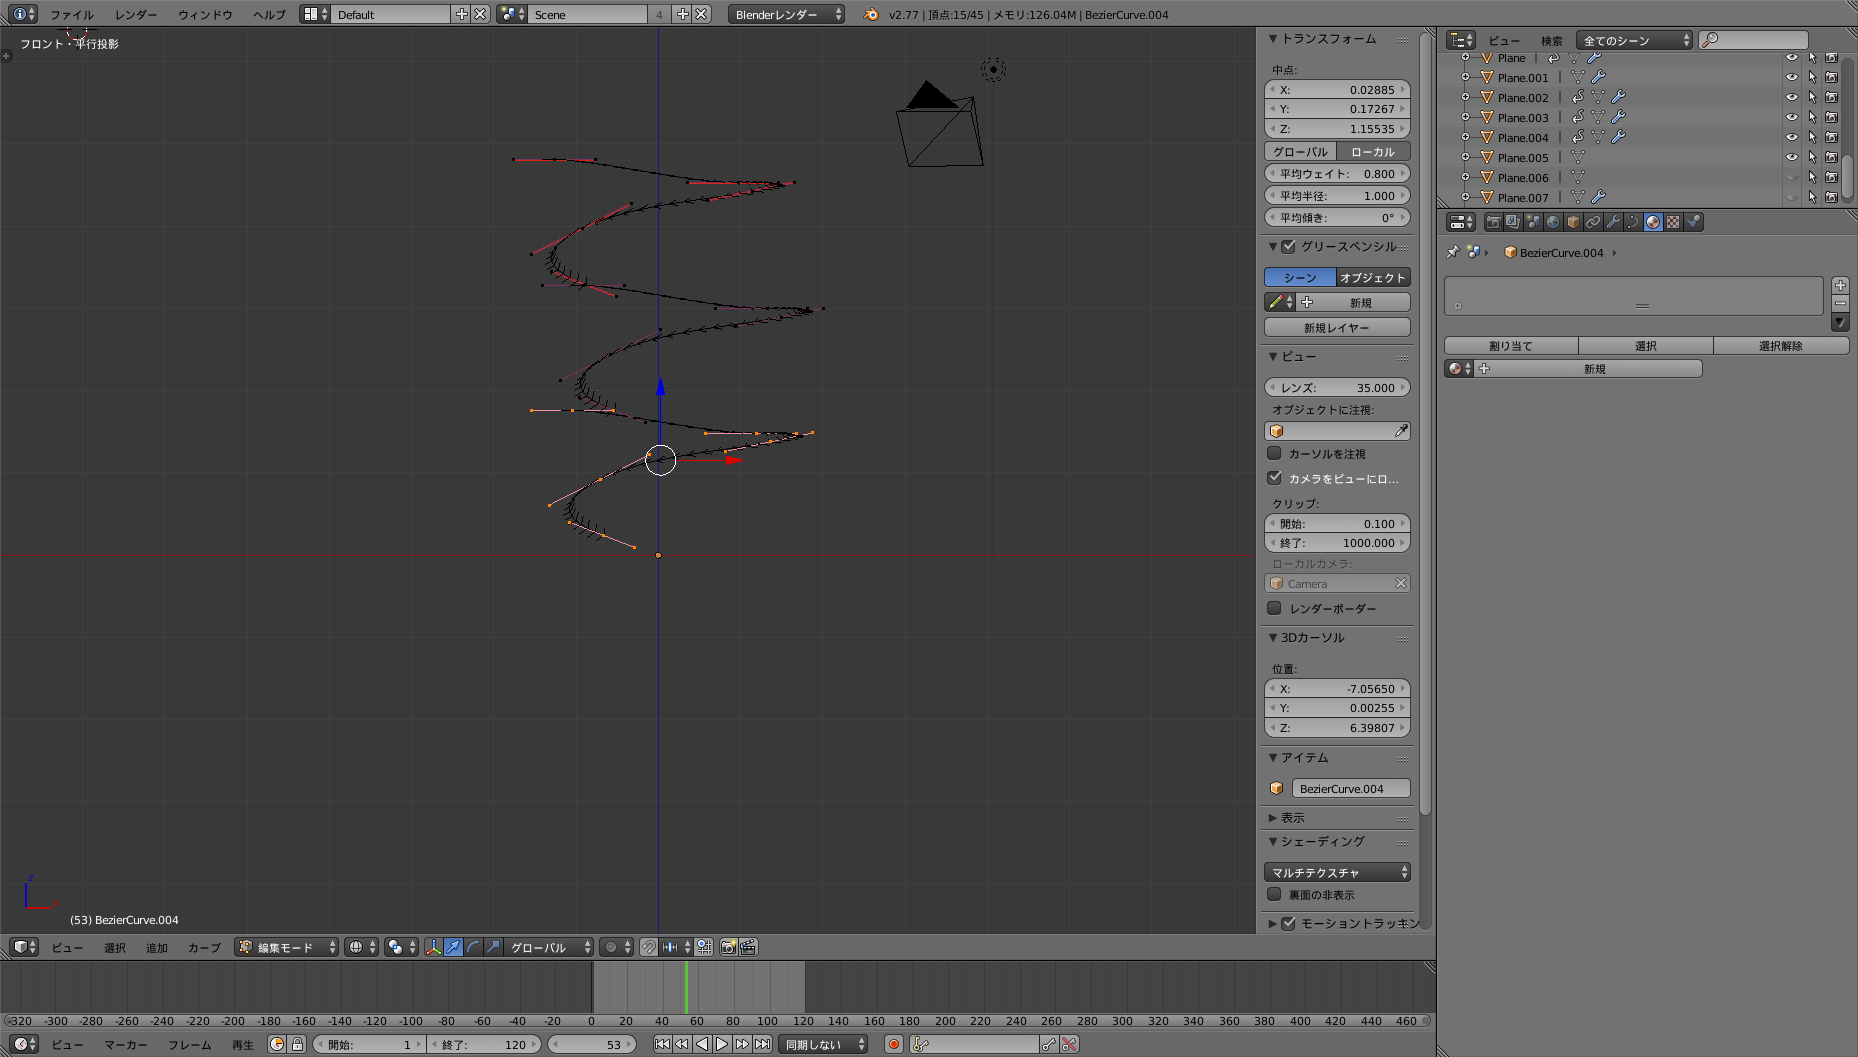Jump to the last frame in timeline
1858x1057 pixels.
762,1044
